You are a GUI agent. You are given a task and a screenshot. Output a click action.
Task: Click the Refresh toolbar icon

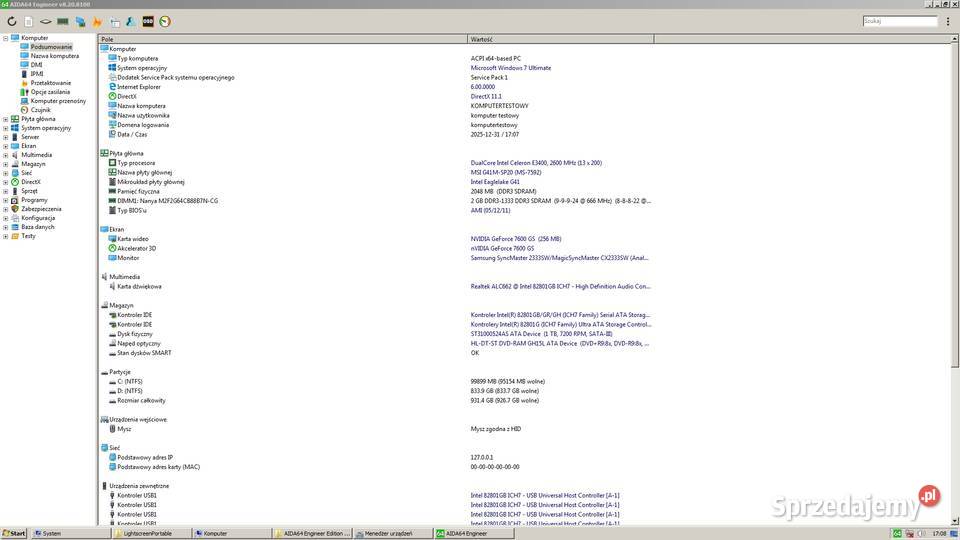(12, 21)
